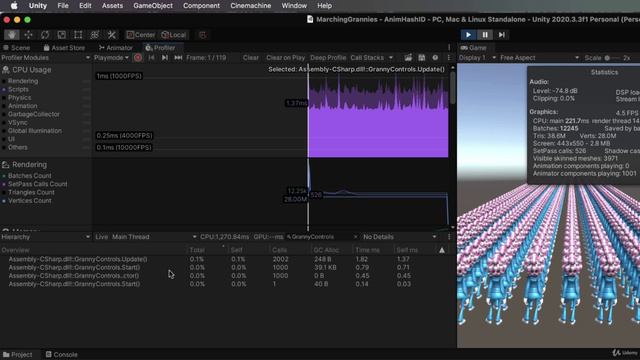Toggle the Profiler record button
Screen dimensions: 640x360
138,58
